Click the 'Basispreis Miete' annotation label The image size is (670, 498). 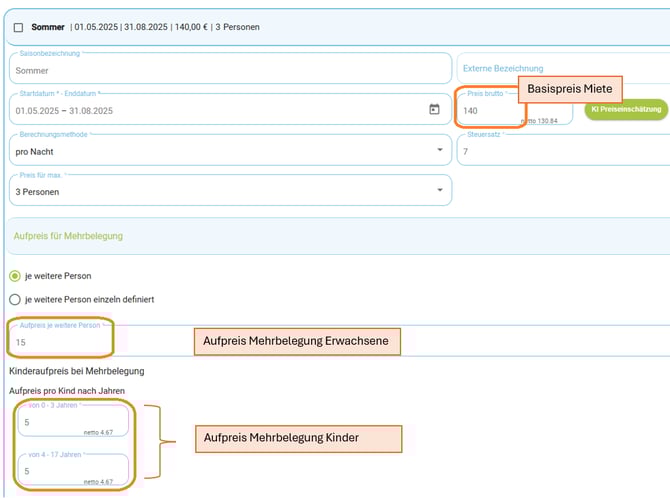pyautogui.click(x=569, y=89)
